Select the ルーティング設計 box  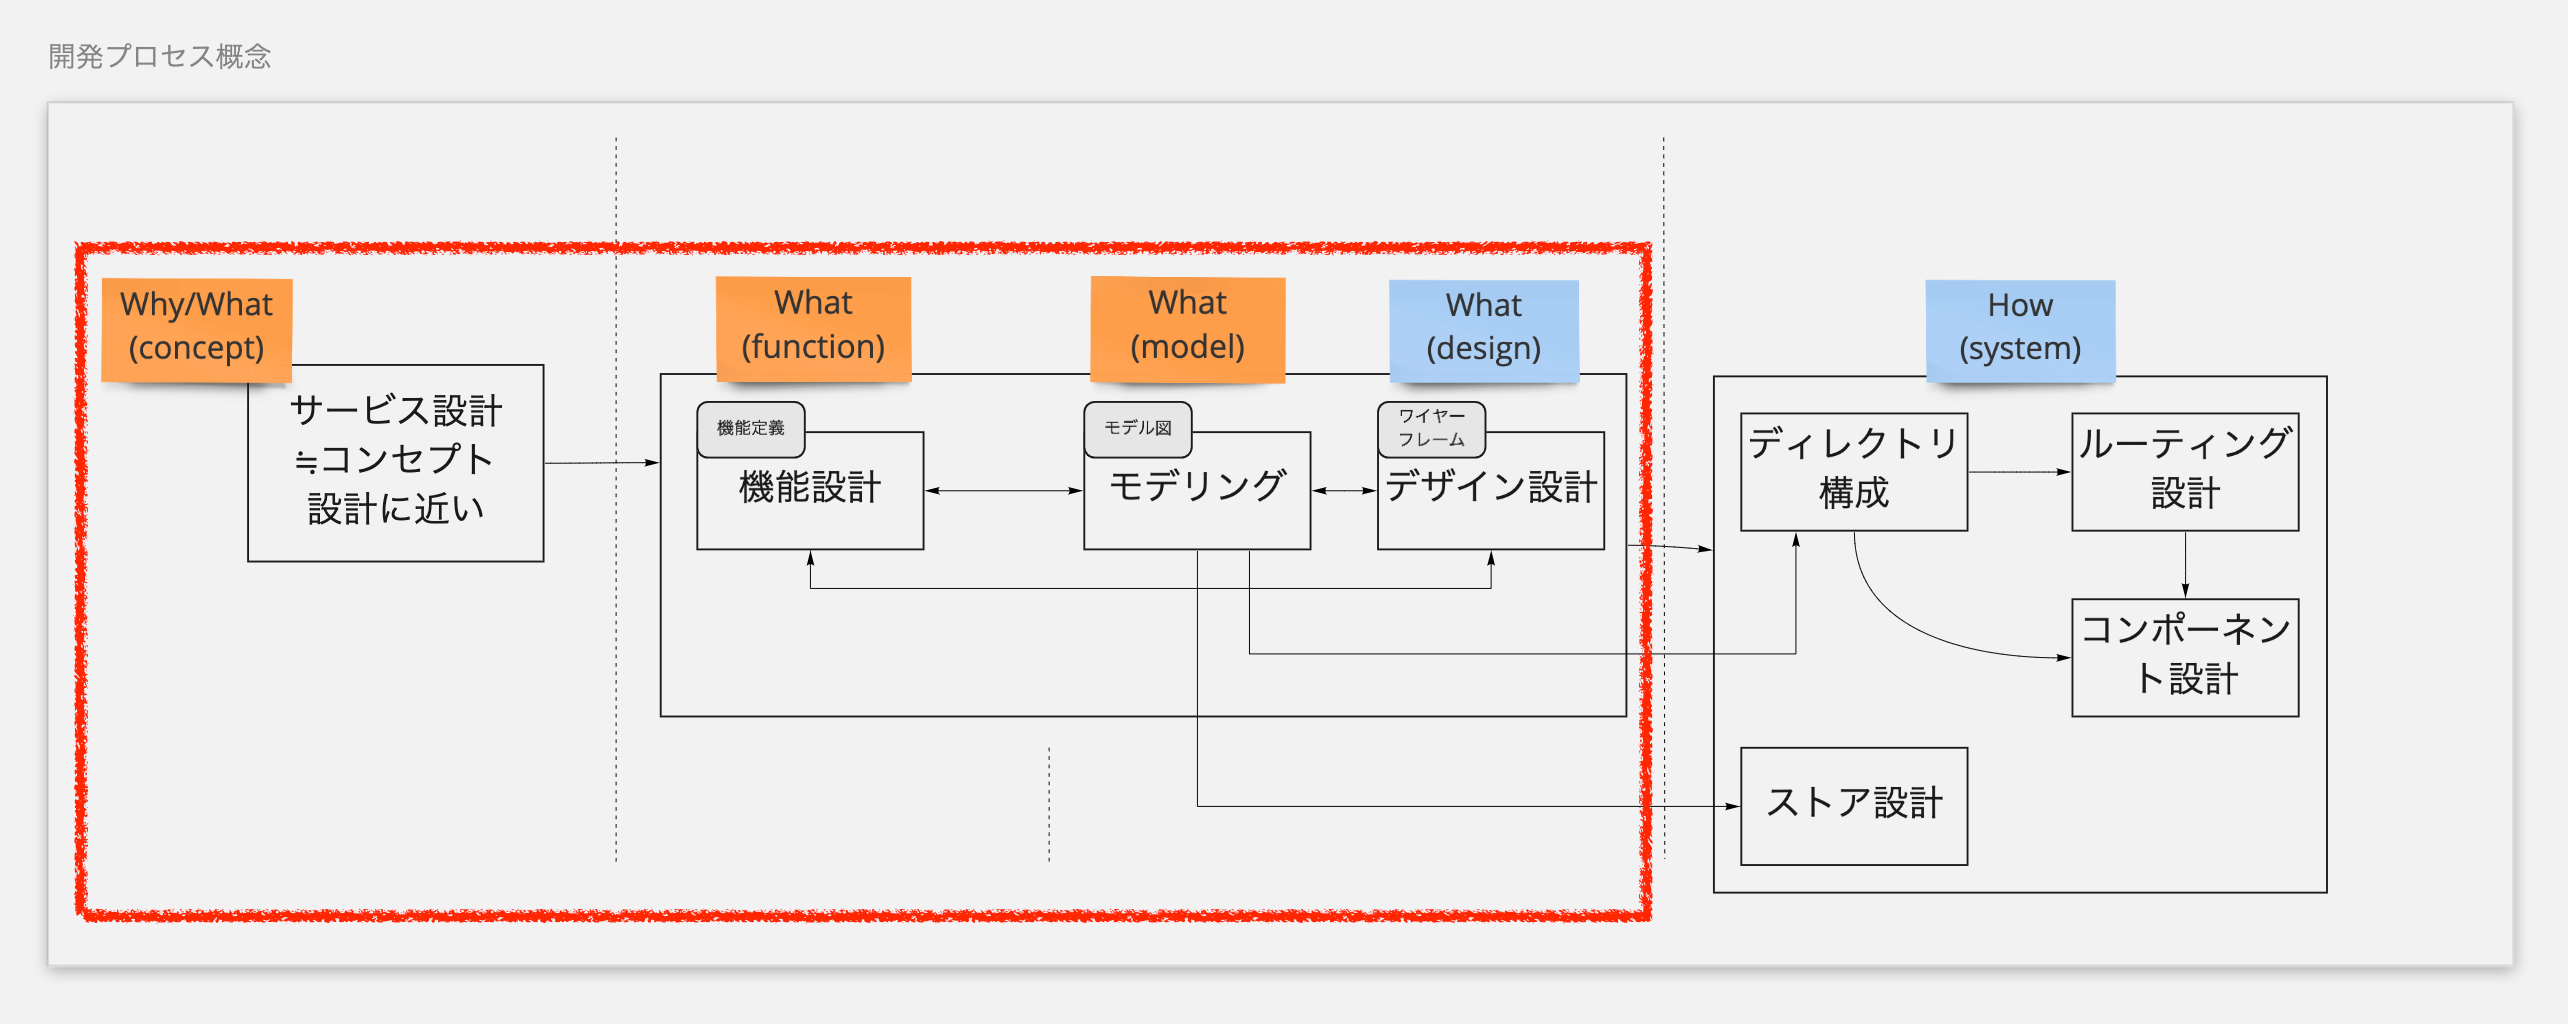2185,470
